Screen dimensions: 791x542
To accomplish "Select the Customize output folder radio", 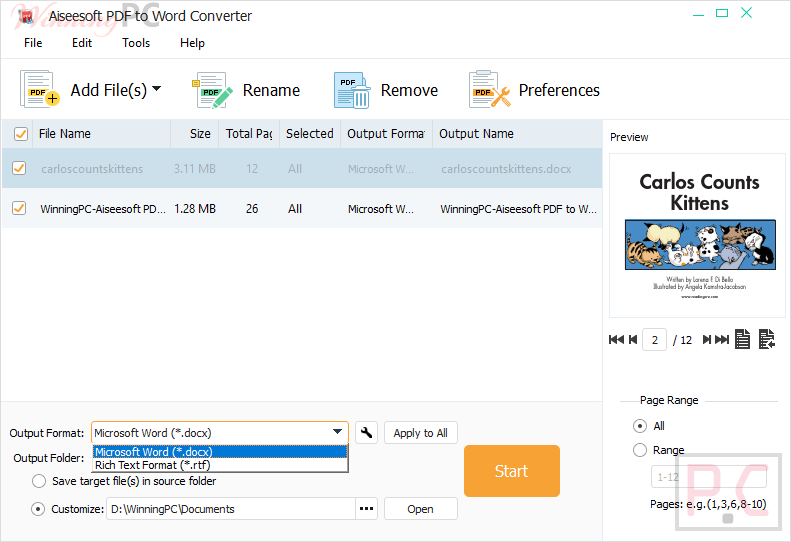I will [x=38, y=509].
